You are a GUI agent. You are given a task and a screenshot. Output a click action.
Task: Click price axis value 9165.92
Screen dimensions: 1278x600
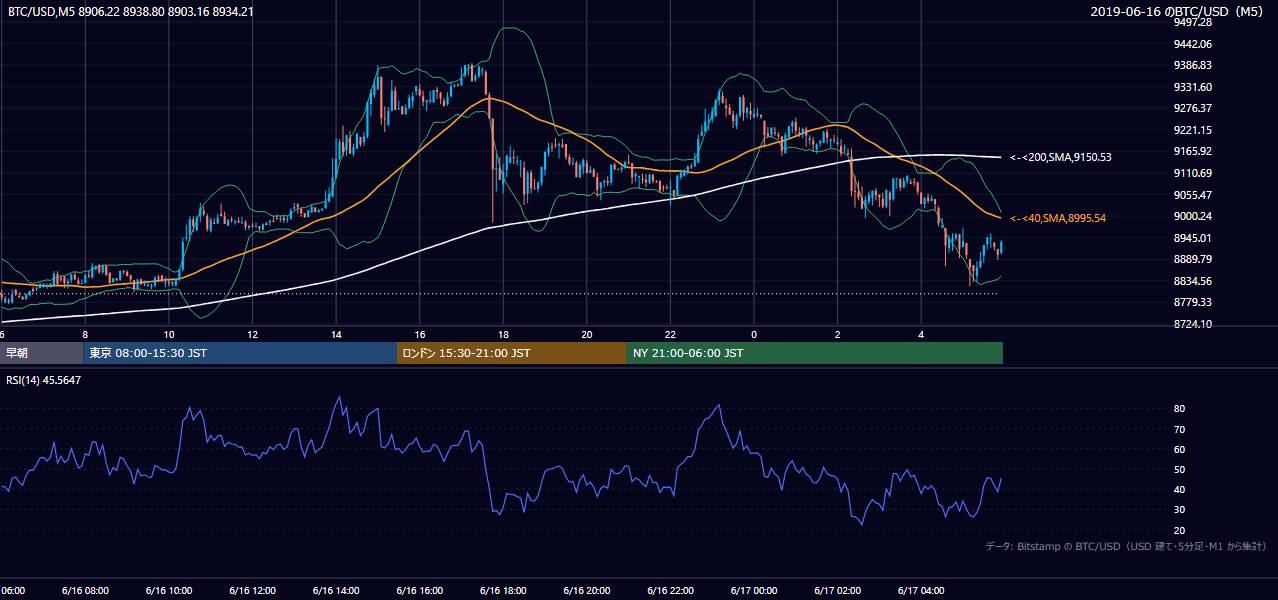[1193, 151]
